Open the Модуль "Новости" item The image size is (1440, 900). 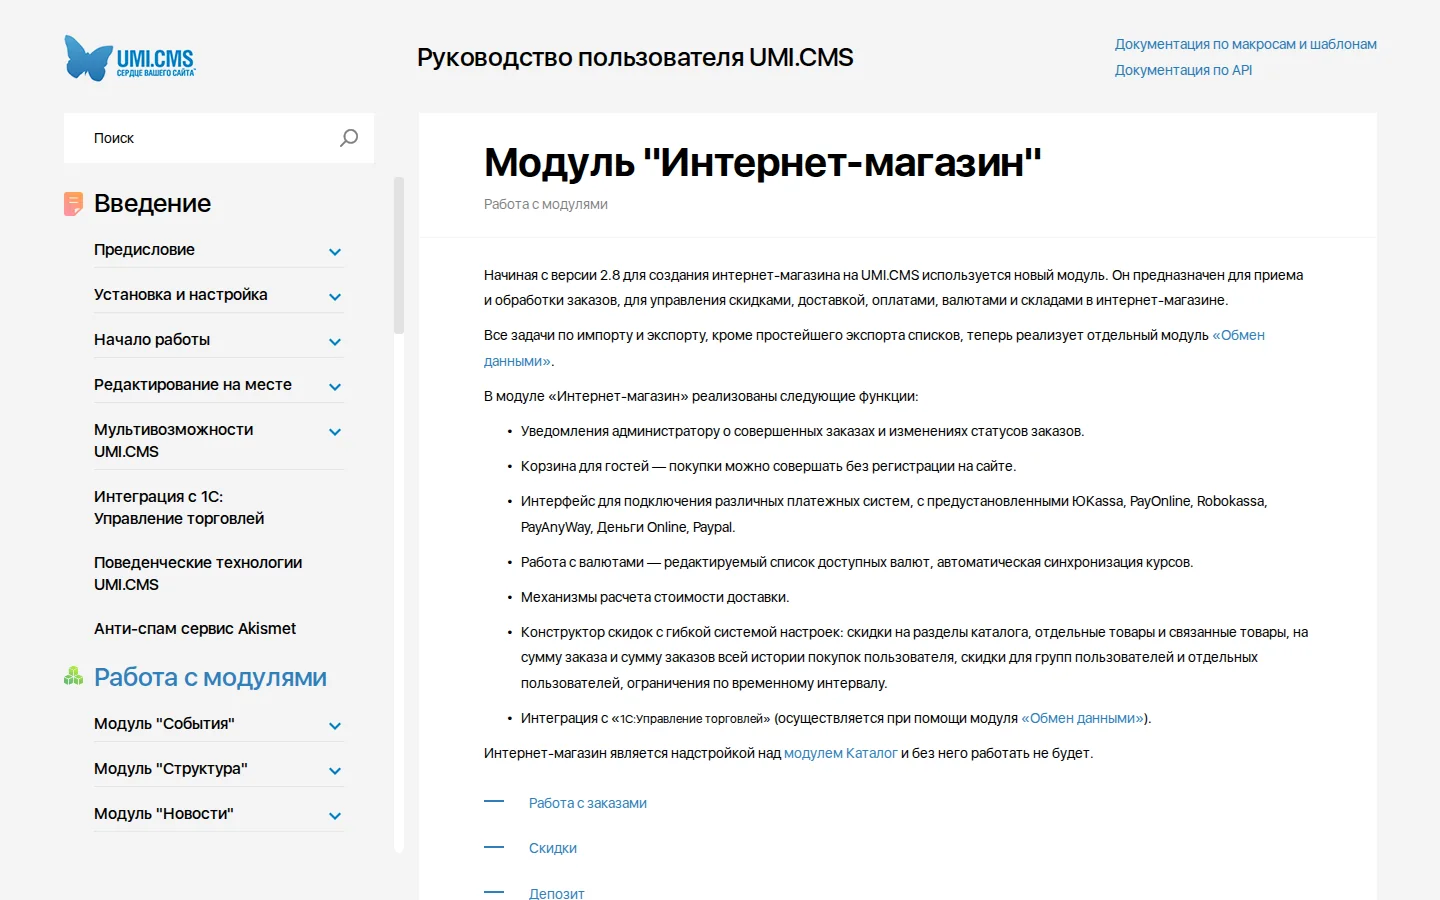click(164, 813)
